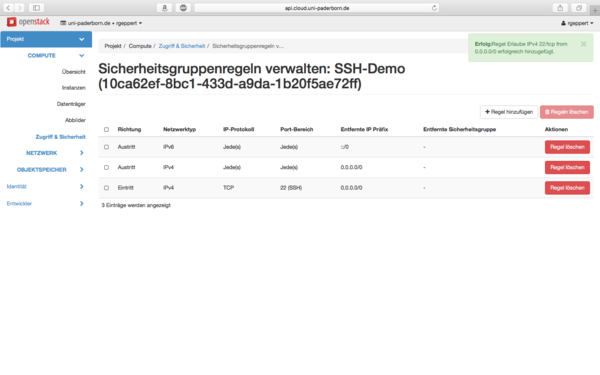Dismiss the green success notification
600x375 pixels.
[x=584, y=44]
